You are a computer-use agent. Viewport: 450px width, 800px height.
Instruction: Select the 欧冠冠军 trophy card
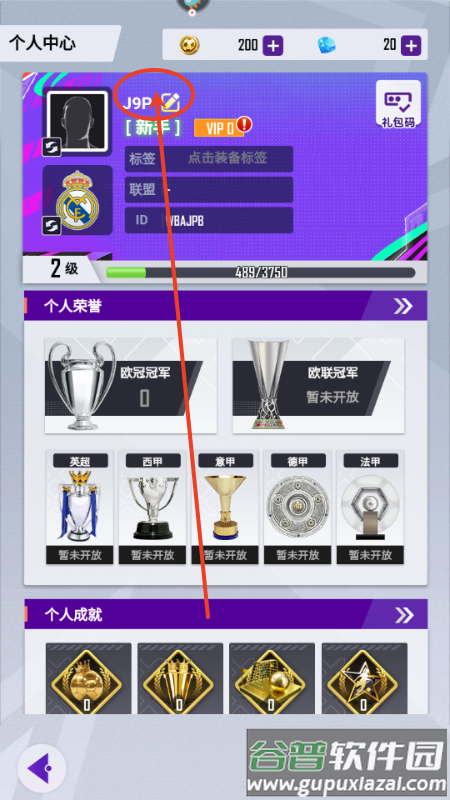click(131, 386)
